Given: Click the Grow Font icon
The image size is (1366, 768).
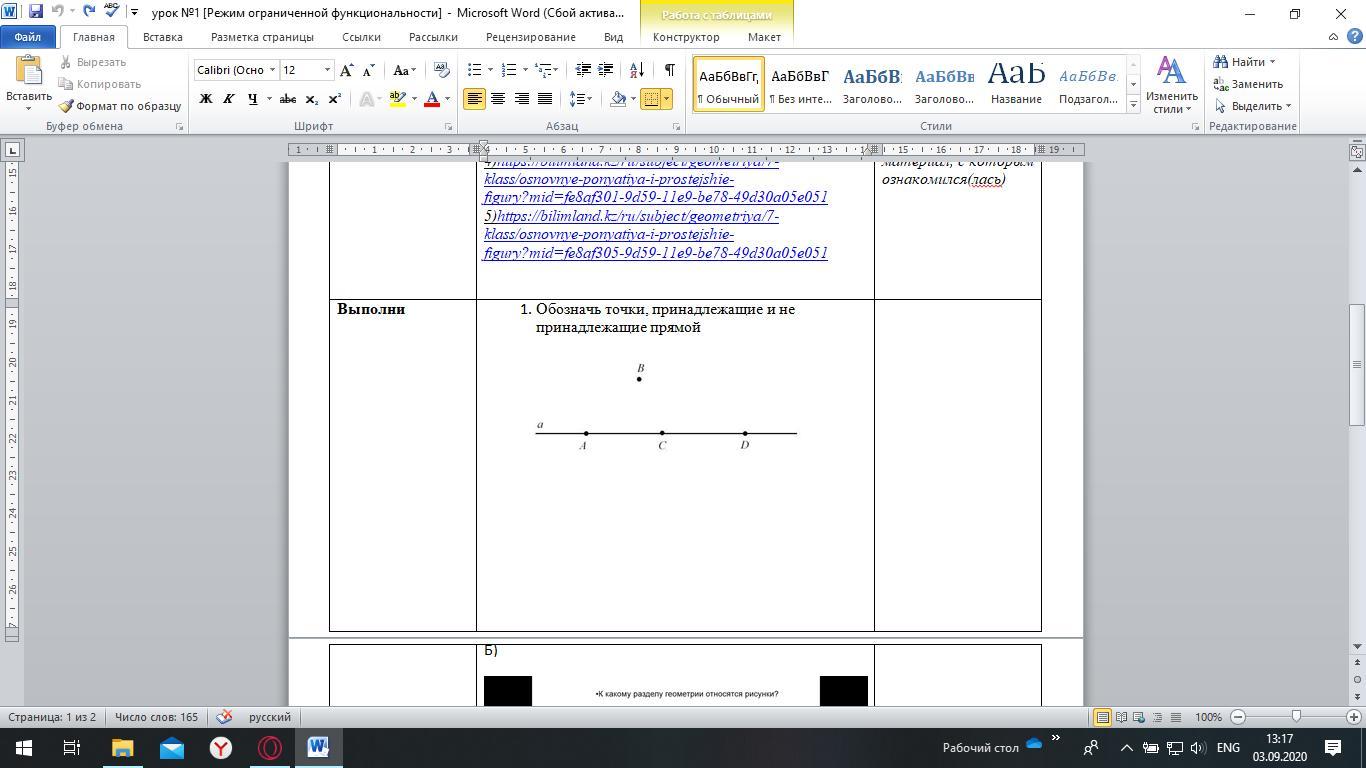Looking at the screenshot, I should click(346, 70).
